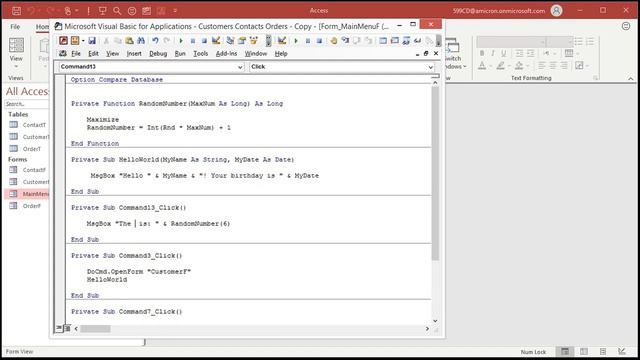Open the arrow beside the Insert Module icon
The height and width of the screenshot is (360, 640).
tap(83, 41)
